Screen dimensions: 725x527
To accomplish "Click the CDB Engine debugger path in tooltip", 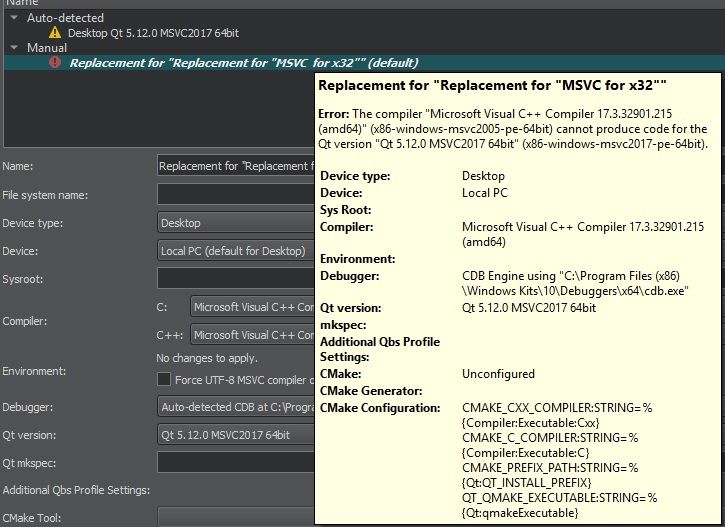I will click(x=576, y=283).
